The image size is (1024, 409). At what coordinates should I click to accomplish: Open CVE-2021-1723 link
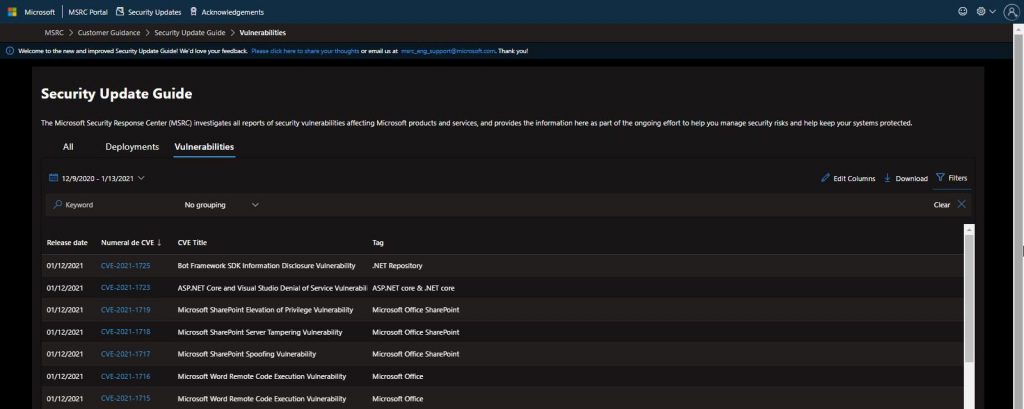[125, 288]
